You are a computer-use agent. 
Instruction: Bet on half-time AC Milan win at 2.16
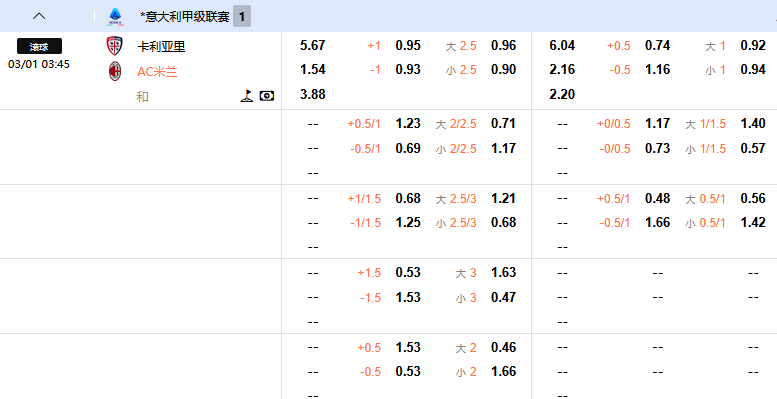tap(562, 70)
